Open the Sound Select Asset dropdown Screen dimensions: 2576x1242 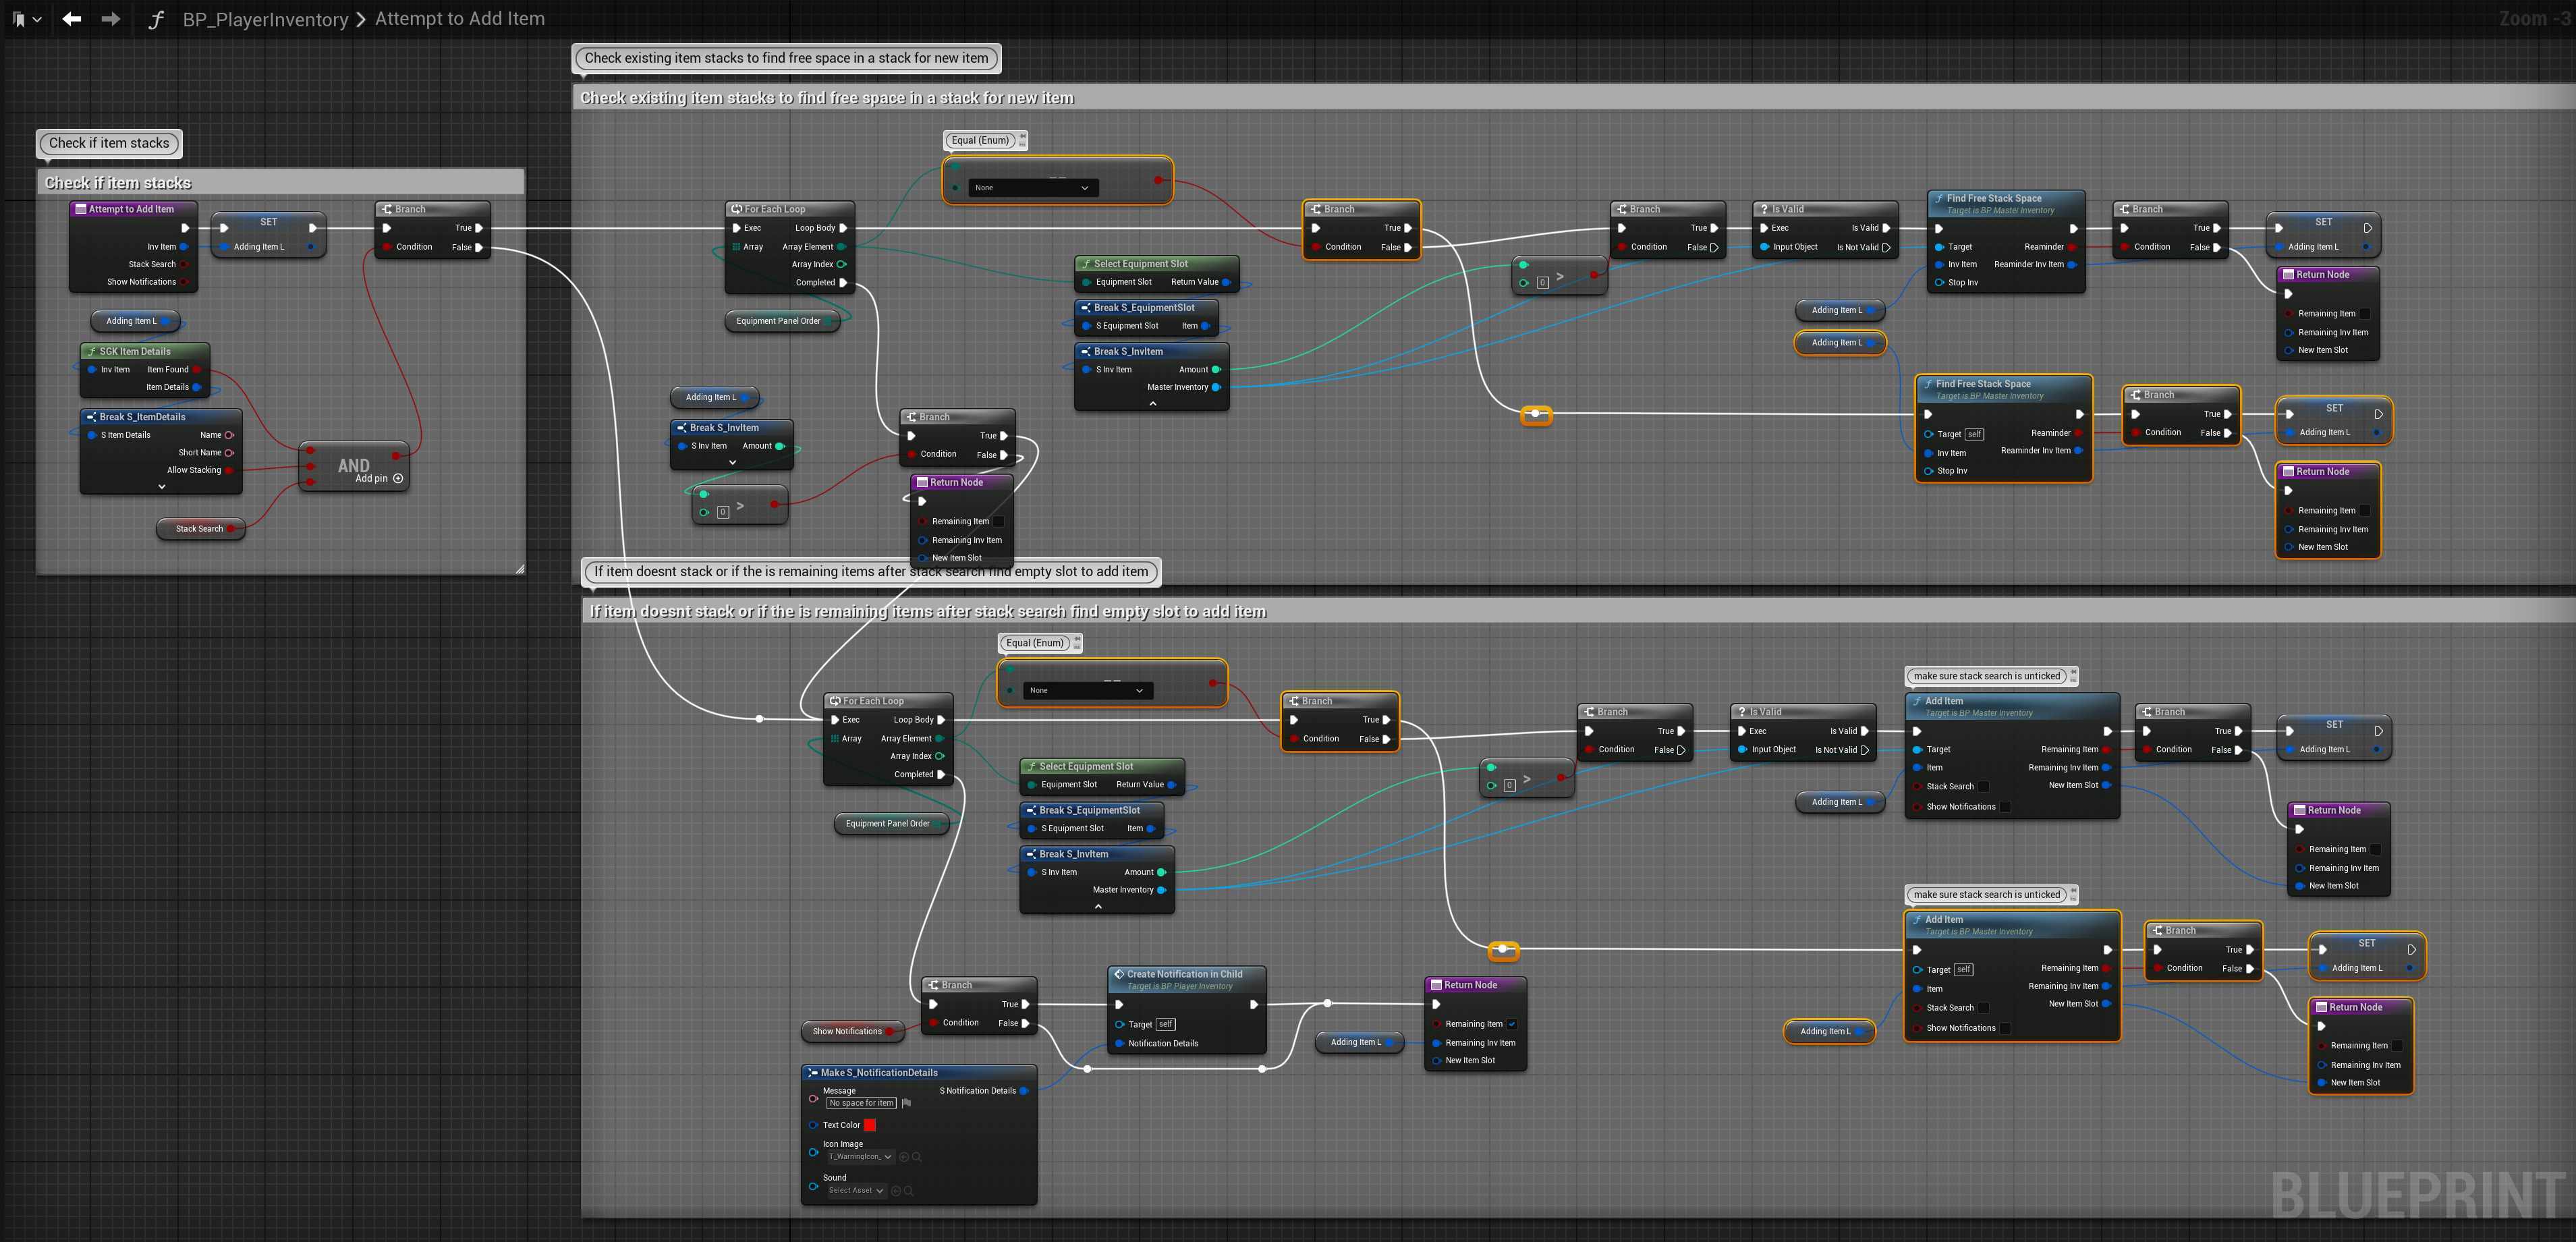pyautogui.click(x=857, y=1191)
